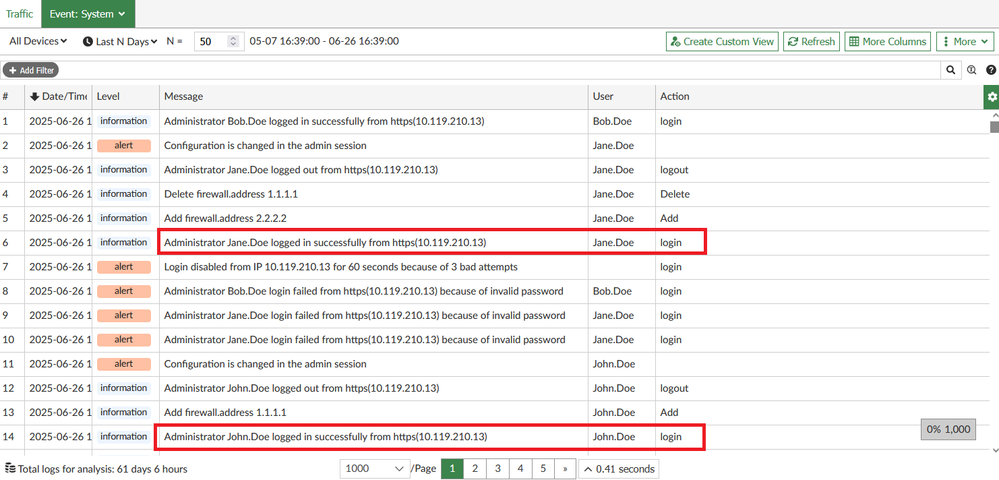
Task: Select message 'Administrator Bob.Doe logged in successfully'
Action: pyautogui.click(x=324, y=121)
